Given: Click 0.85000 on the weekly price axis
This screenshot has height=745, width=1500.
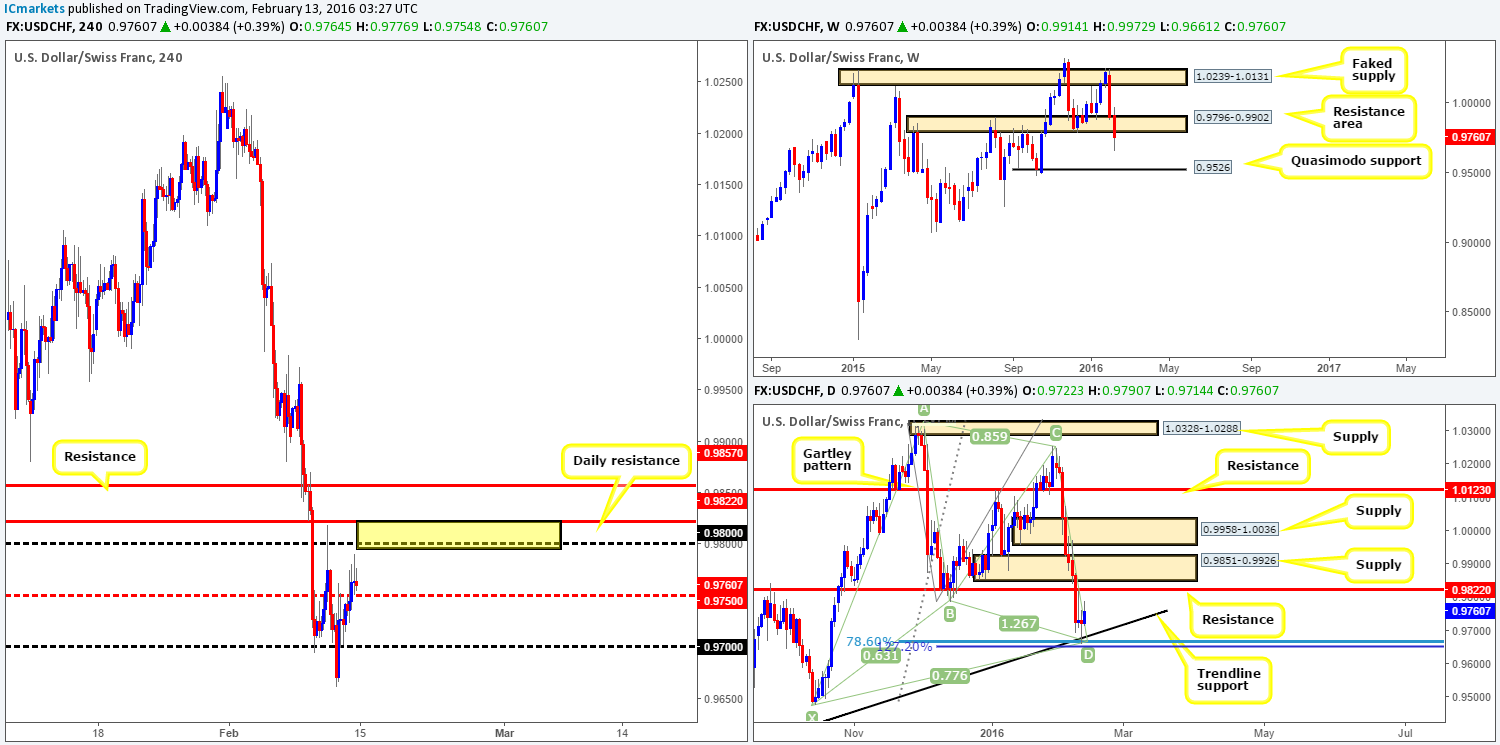Looking at the screenshot, I should point(1469,311).
